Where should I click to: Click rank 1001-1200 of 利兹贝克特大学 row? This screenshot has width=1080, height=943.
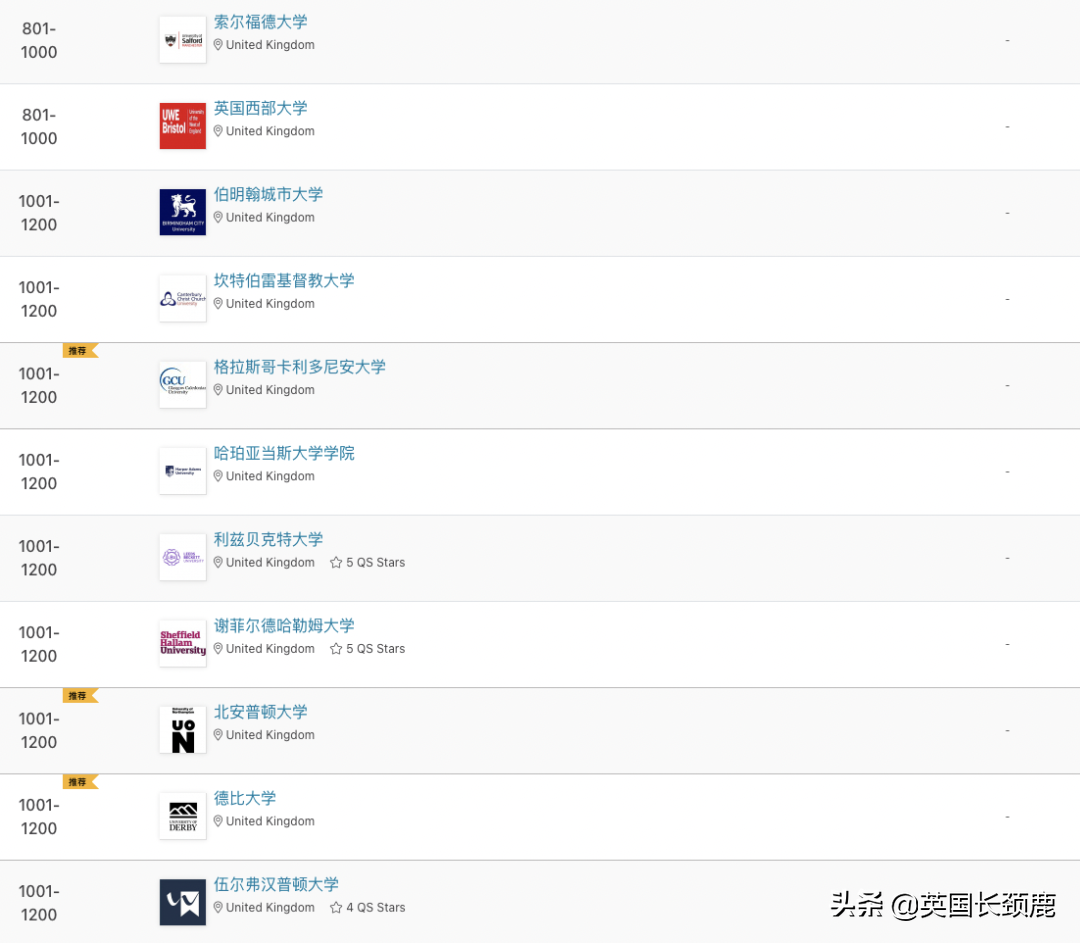39,557
